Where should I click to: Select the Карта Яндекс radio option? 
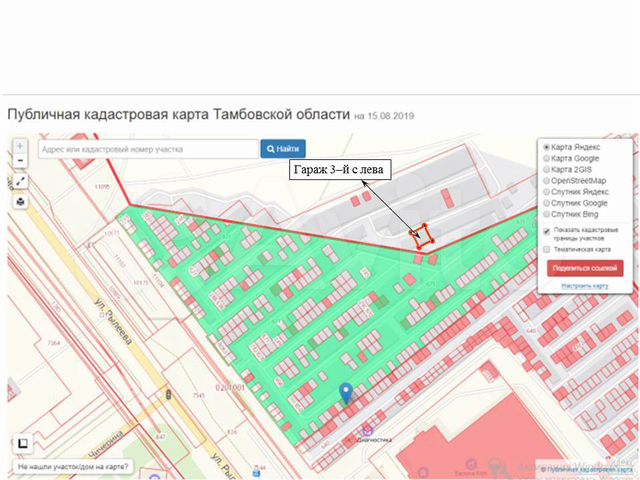[546, 147]
